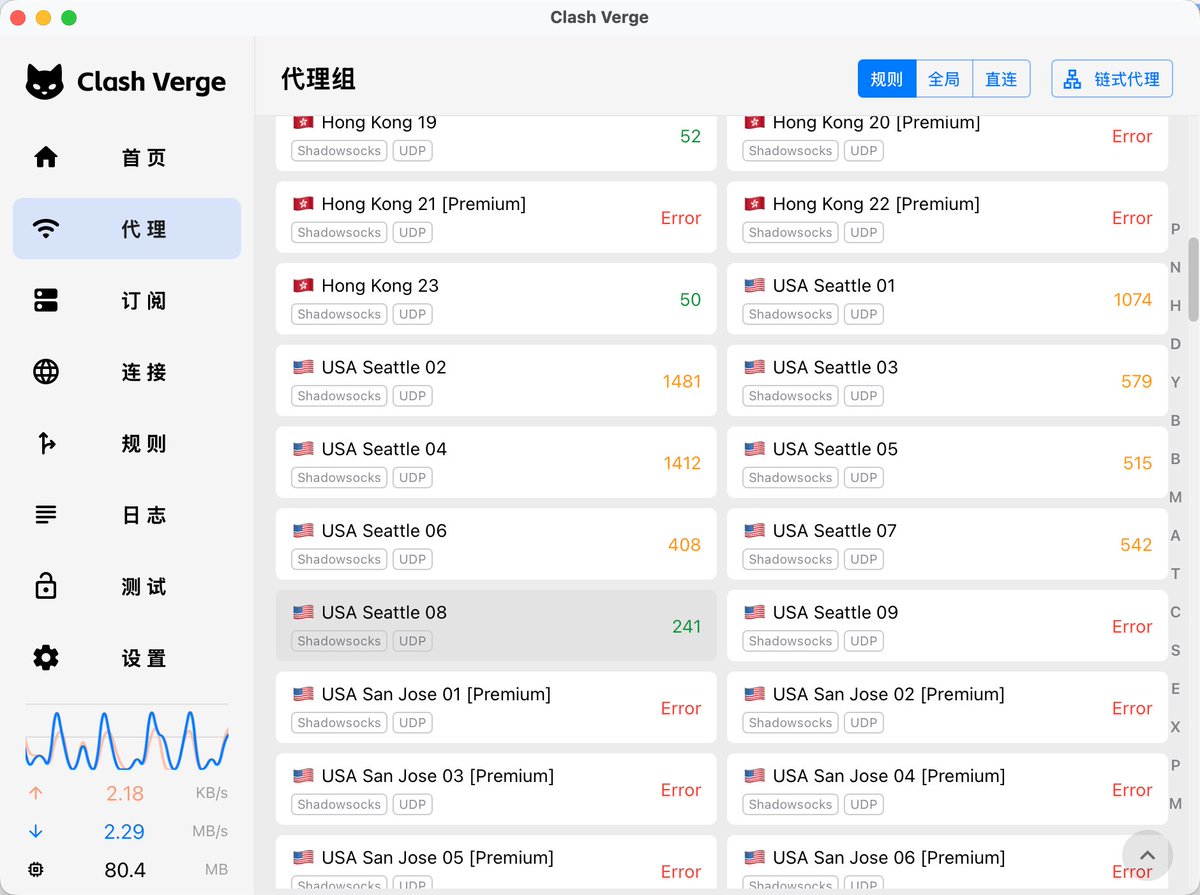Viewport: 1200px width, 895px height.
Task: Click the fork arrow icon beside 规则
Action: 46,443
